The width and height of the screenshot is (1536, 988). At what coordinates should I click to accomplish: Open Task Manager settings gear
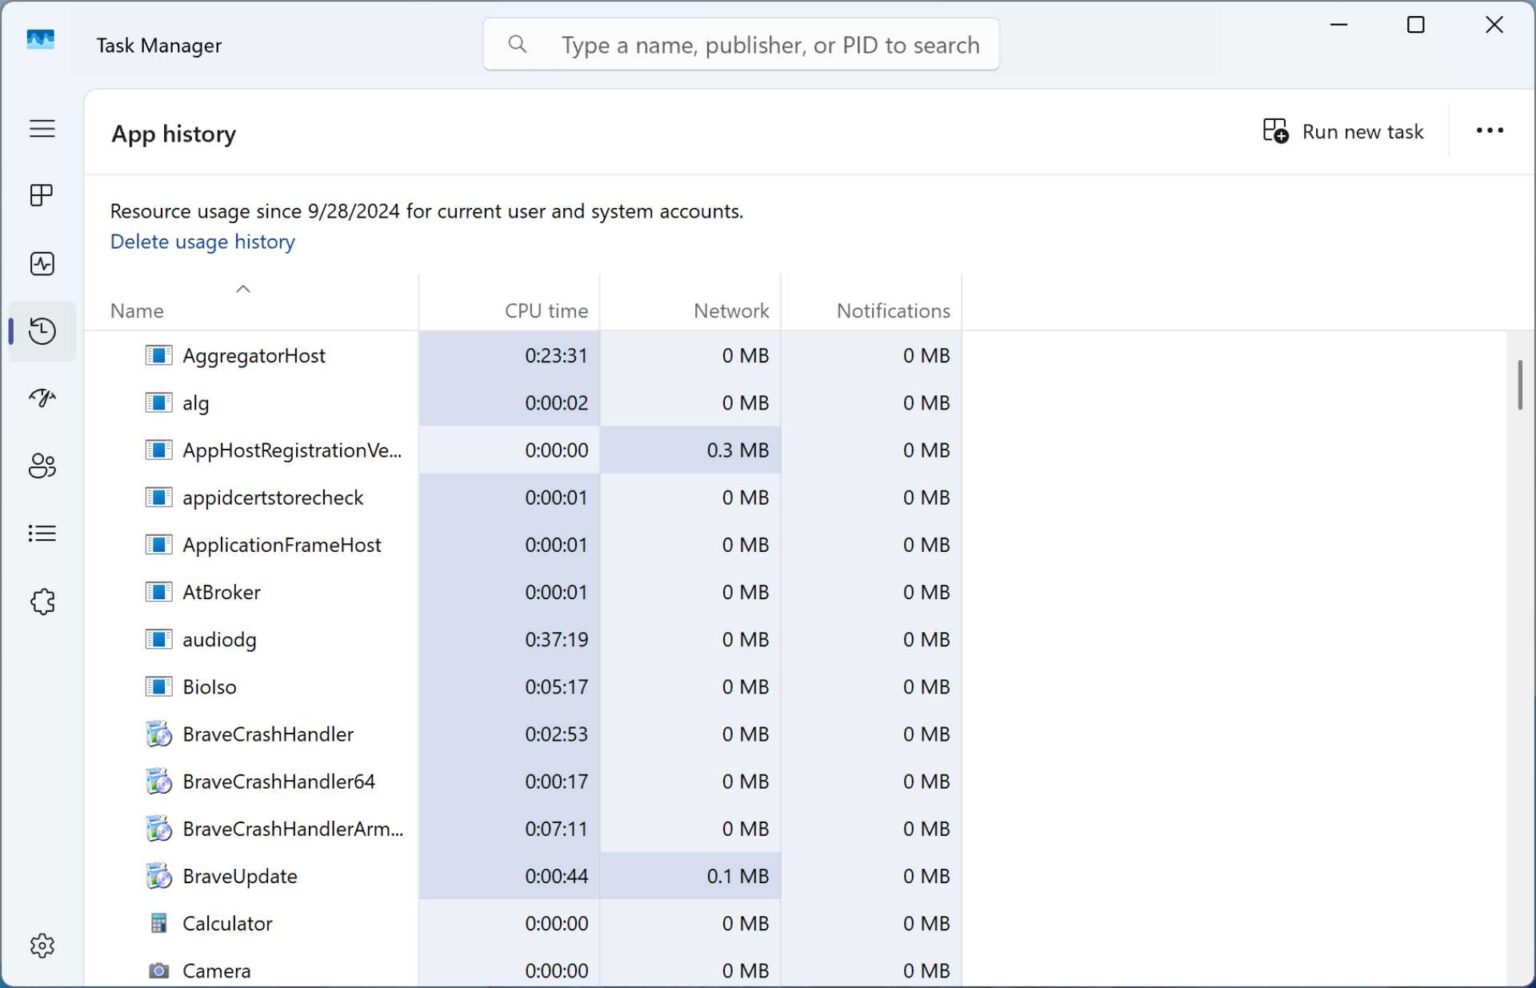point(41,945)
